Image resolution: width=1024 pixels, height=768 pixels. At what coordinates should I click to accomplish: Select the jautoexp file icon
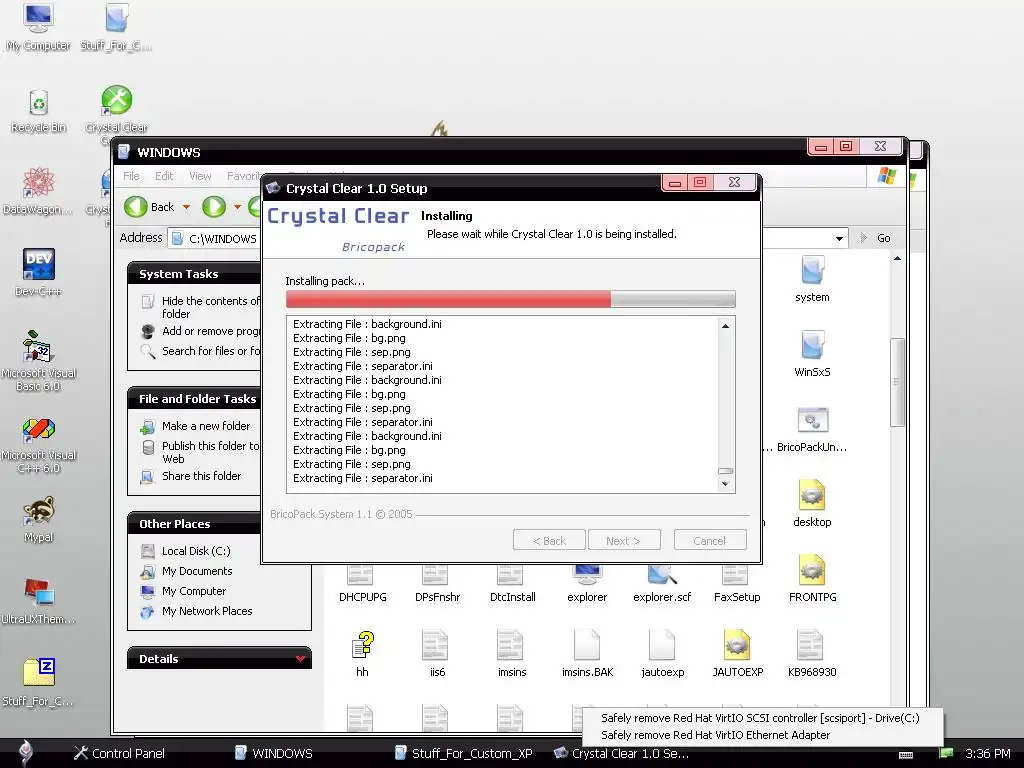(x=662, y=654)
